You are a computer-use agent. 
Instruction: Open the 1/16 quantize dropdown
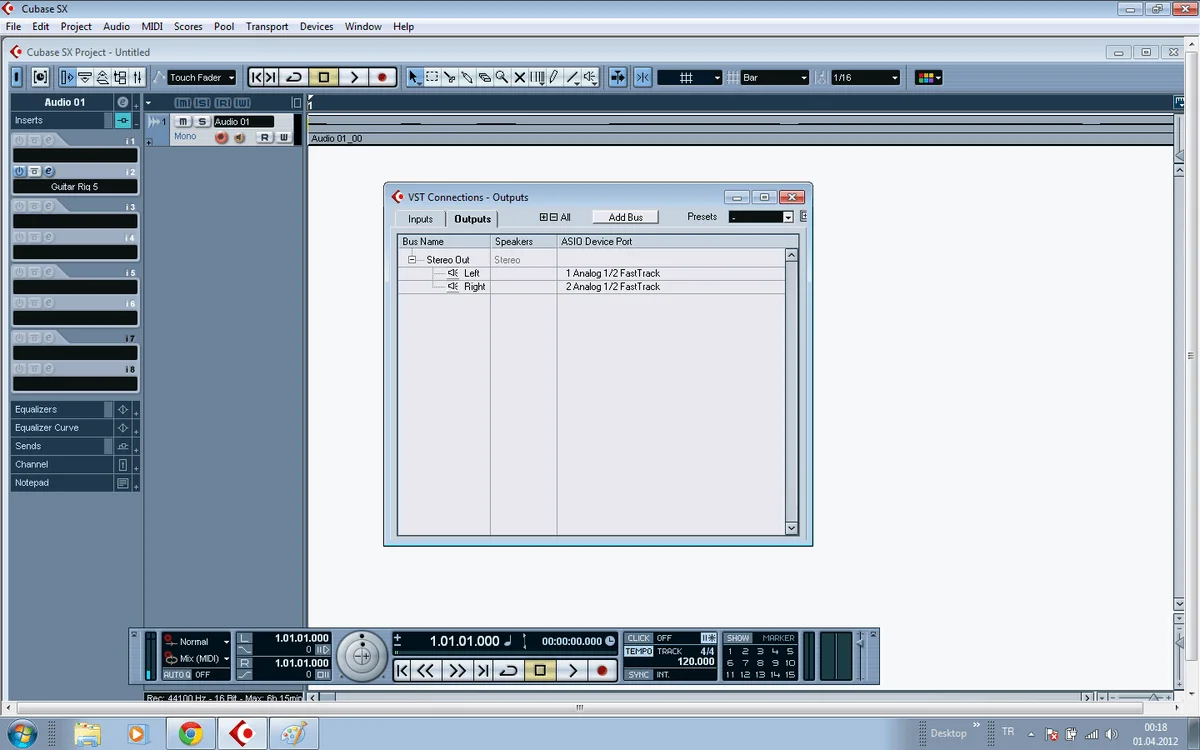[x=865, y=77]
